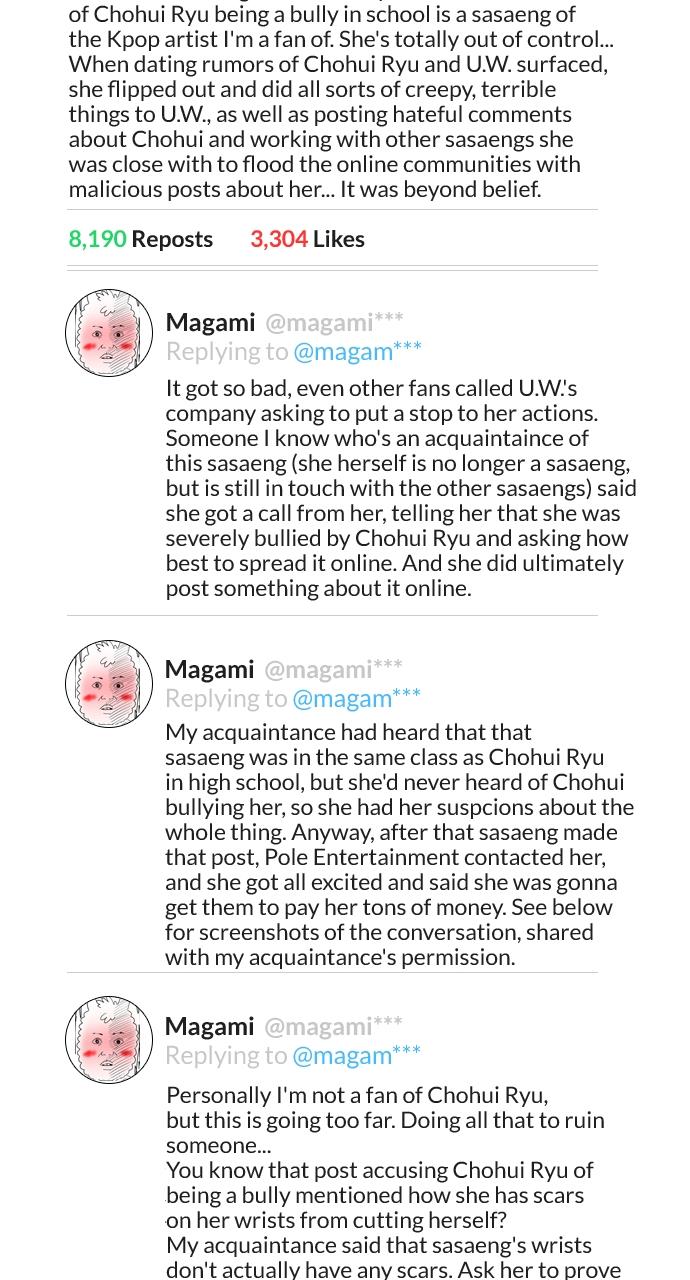Open the @magami*** handle on the "My acquaintance had heard" reply

(333, 669)
